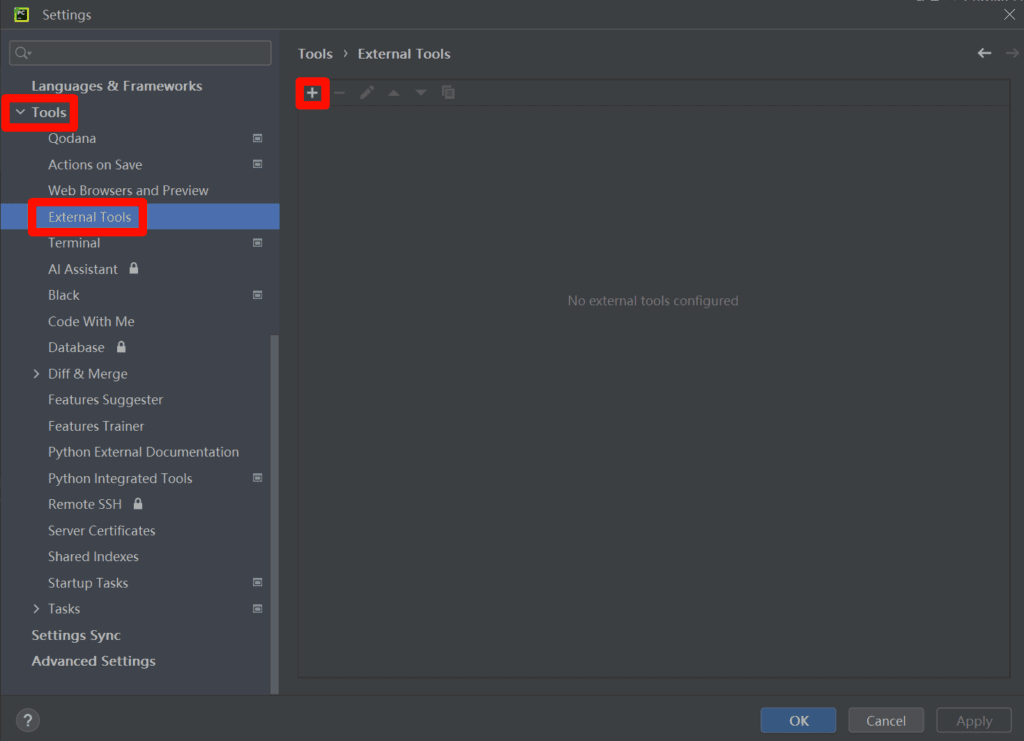Viewport: 1024px width, 741px height.
Task: Expand the Diff & Merge node
Action: 37,373
